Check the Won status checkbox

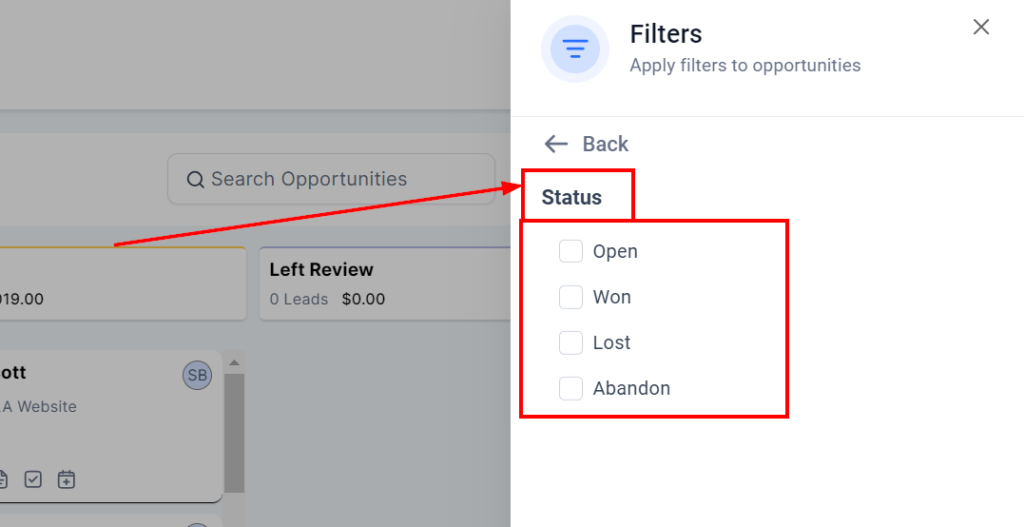(x=571, y=297)
